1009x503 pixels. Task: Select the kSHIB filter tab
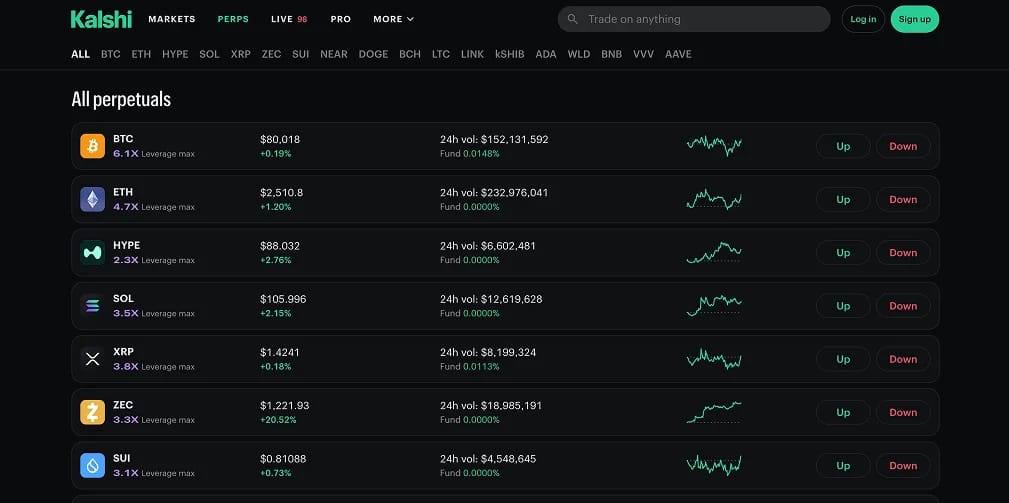pos(510,54)
